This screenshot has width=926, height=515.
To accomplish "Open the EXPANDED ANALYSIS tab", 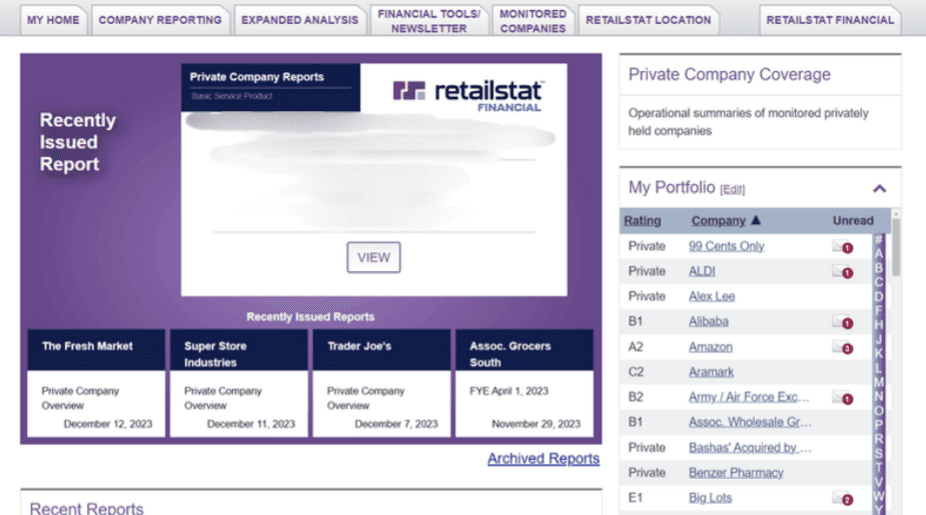I will tap(299, 20).
